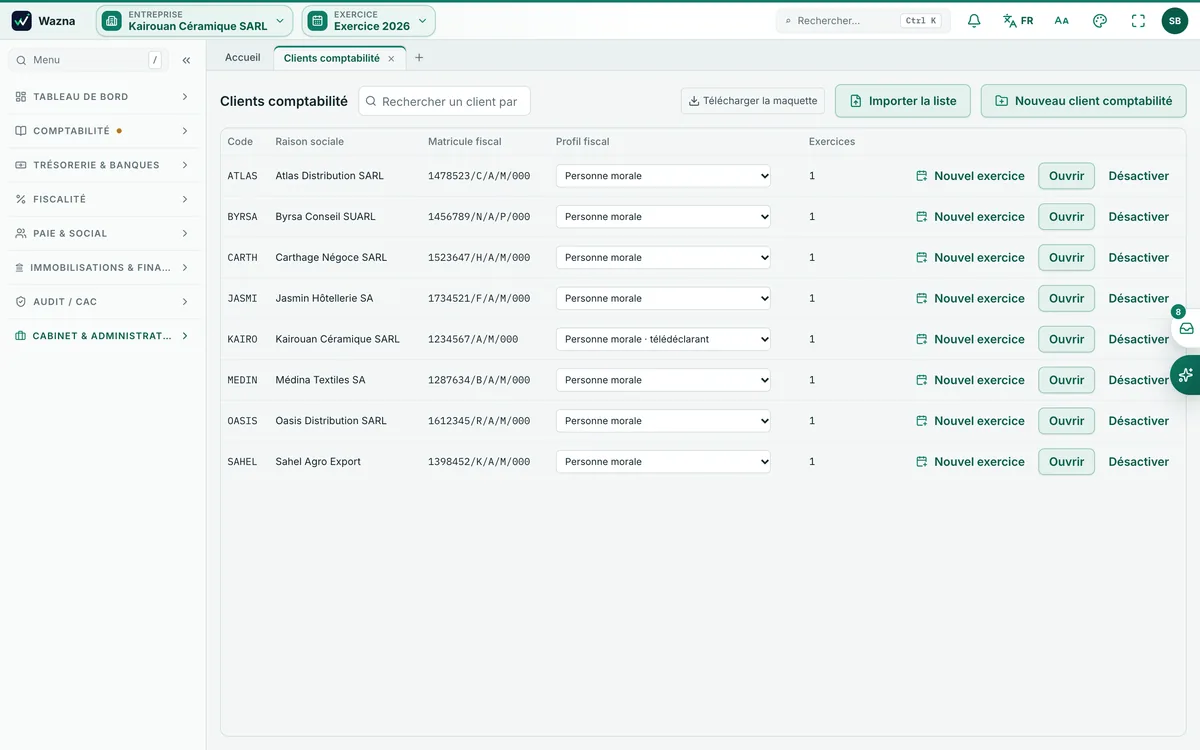
Task: Add a new tab with the plus icon
Action: (419, 58)
